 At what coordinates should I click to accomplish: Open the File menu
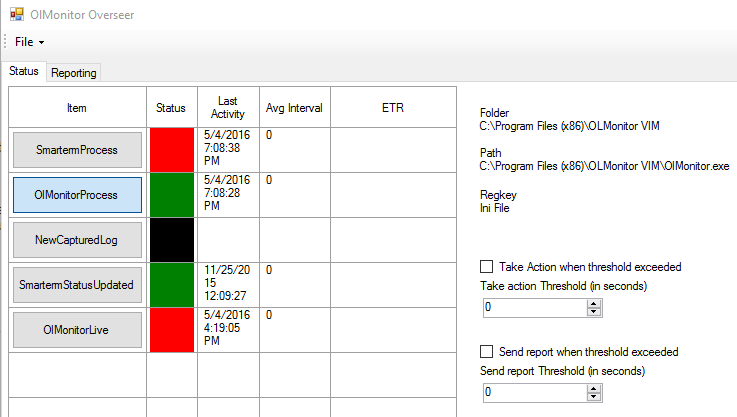click(29, 42)
